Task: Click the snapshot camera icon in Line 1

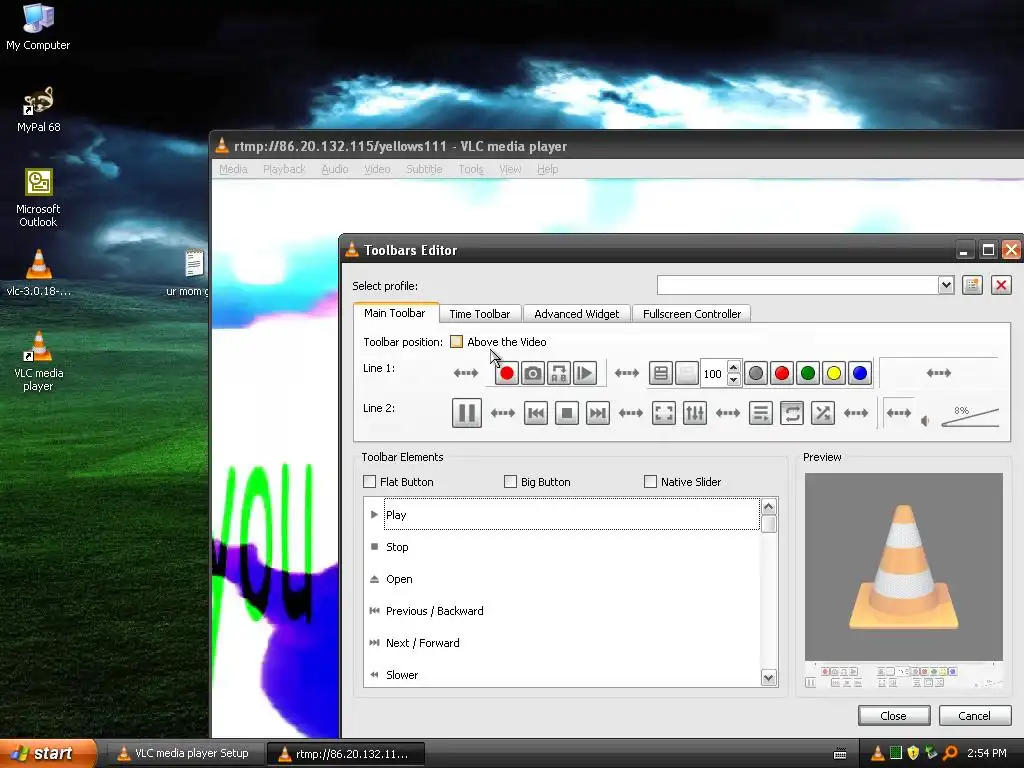Action: pyautogui.click(x=532, y=373)
